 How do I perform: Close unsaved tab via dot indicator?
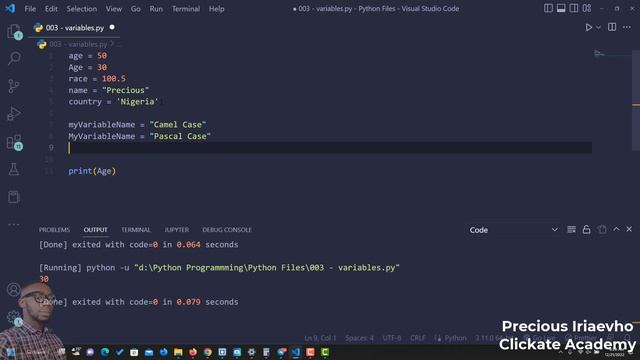point(112,27)
